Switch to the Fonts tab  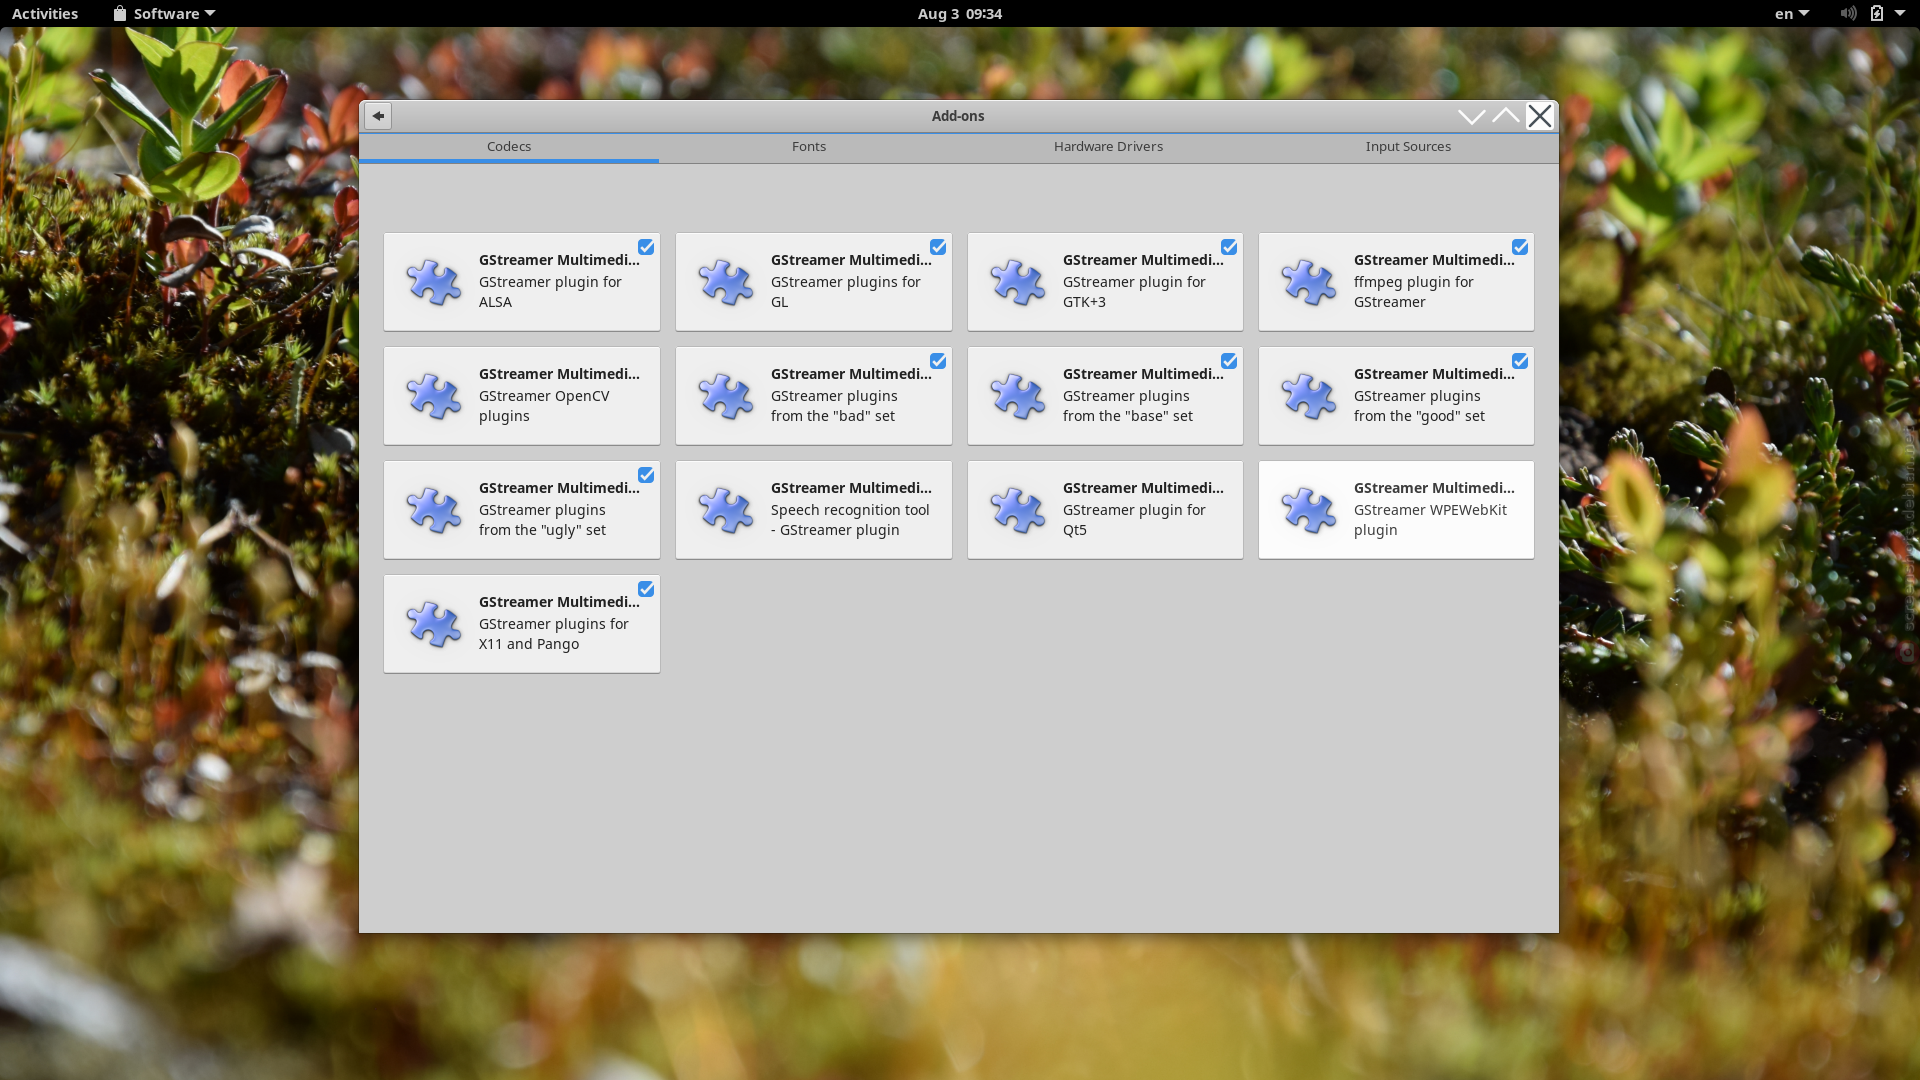tap(809, 147)
